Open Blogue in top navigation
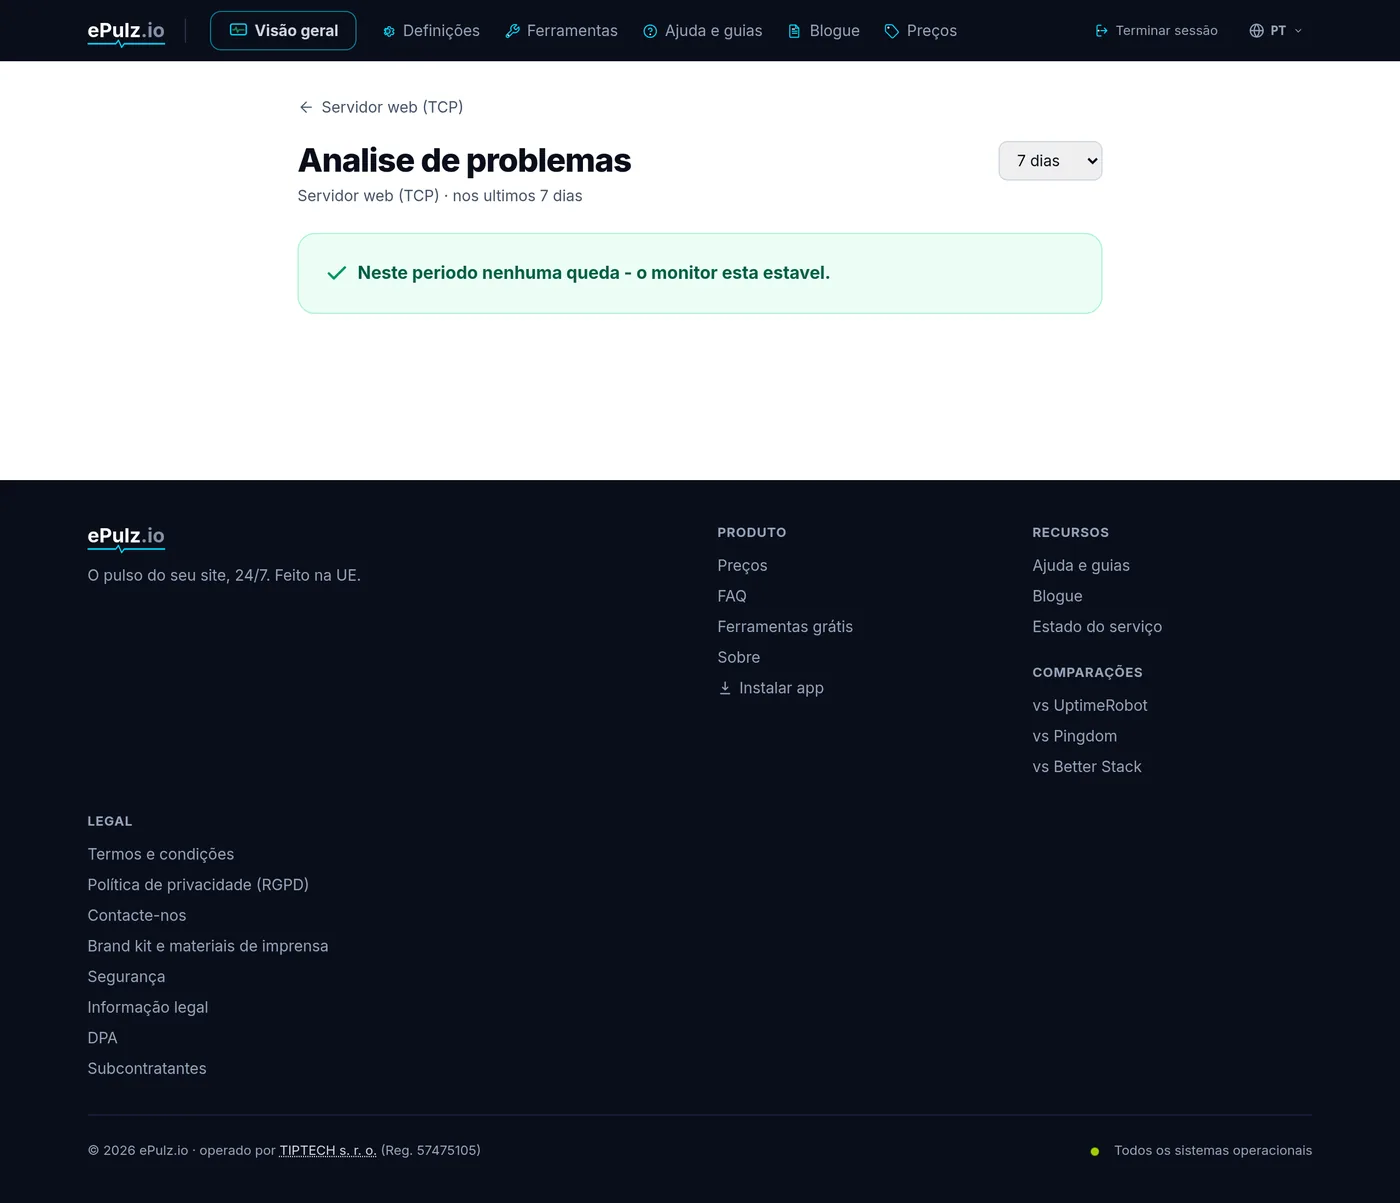The height and width of the screenshot is (1203, 1400). (824, 31)
